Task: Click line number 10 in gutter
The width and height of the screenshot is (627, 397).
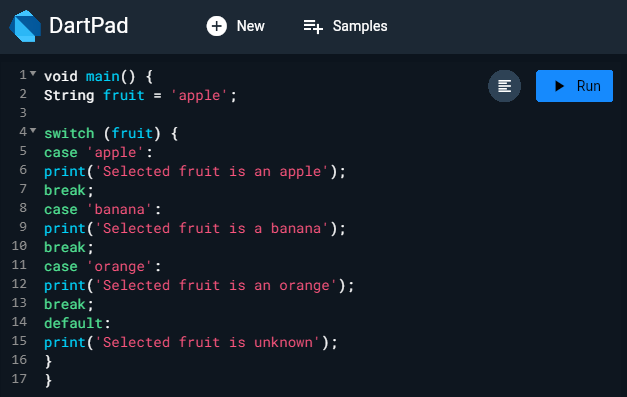Action: click(x=19, y=245)
